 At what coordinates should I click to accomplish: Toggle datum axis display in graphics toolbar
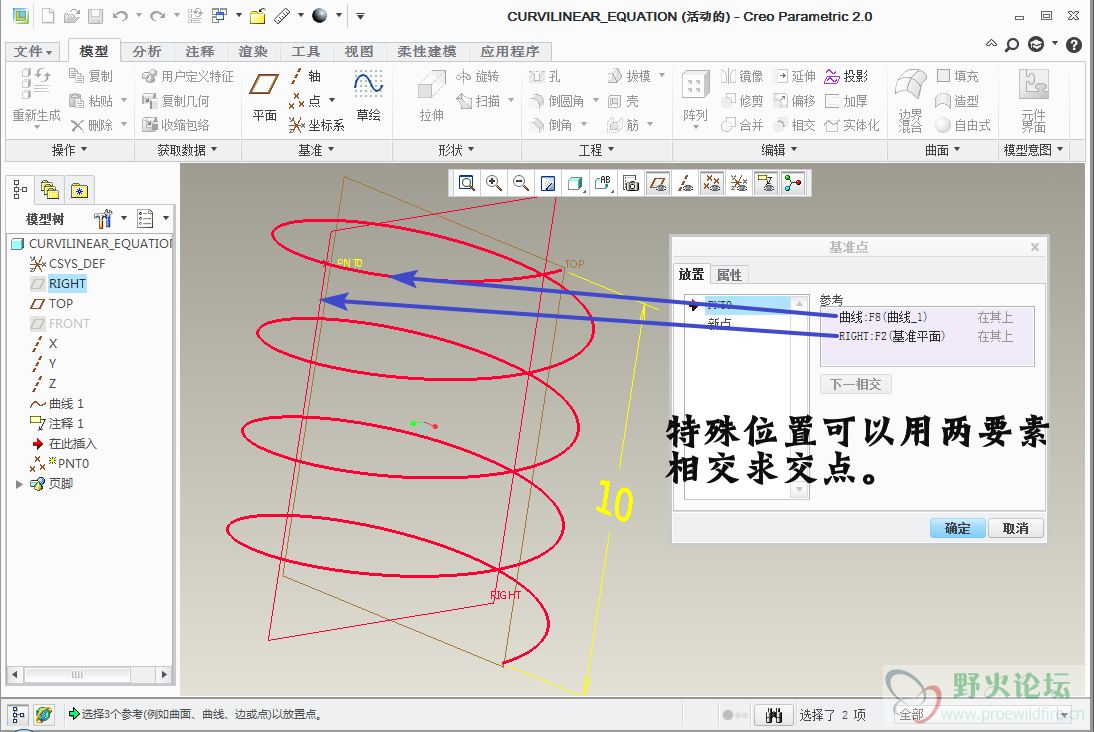click(x=684, y=184)
